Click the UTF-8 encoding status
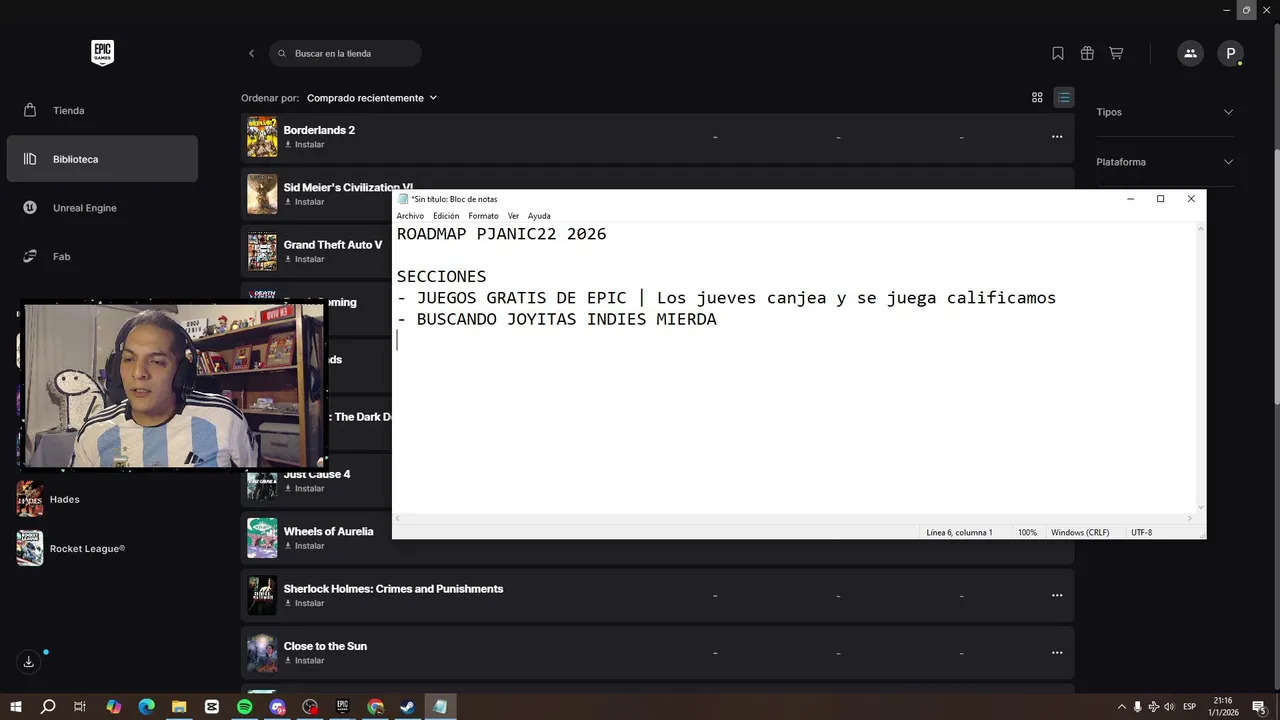Viewport: 1280px width, 720px height. click(1141, 532)
